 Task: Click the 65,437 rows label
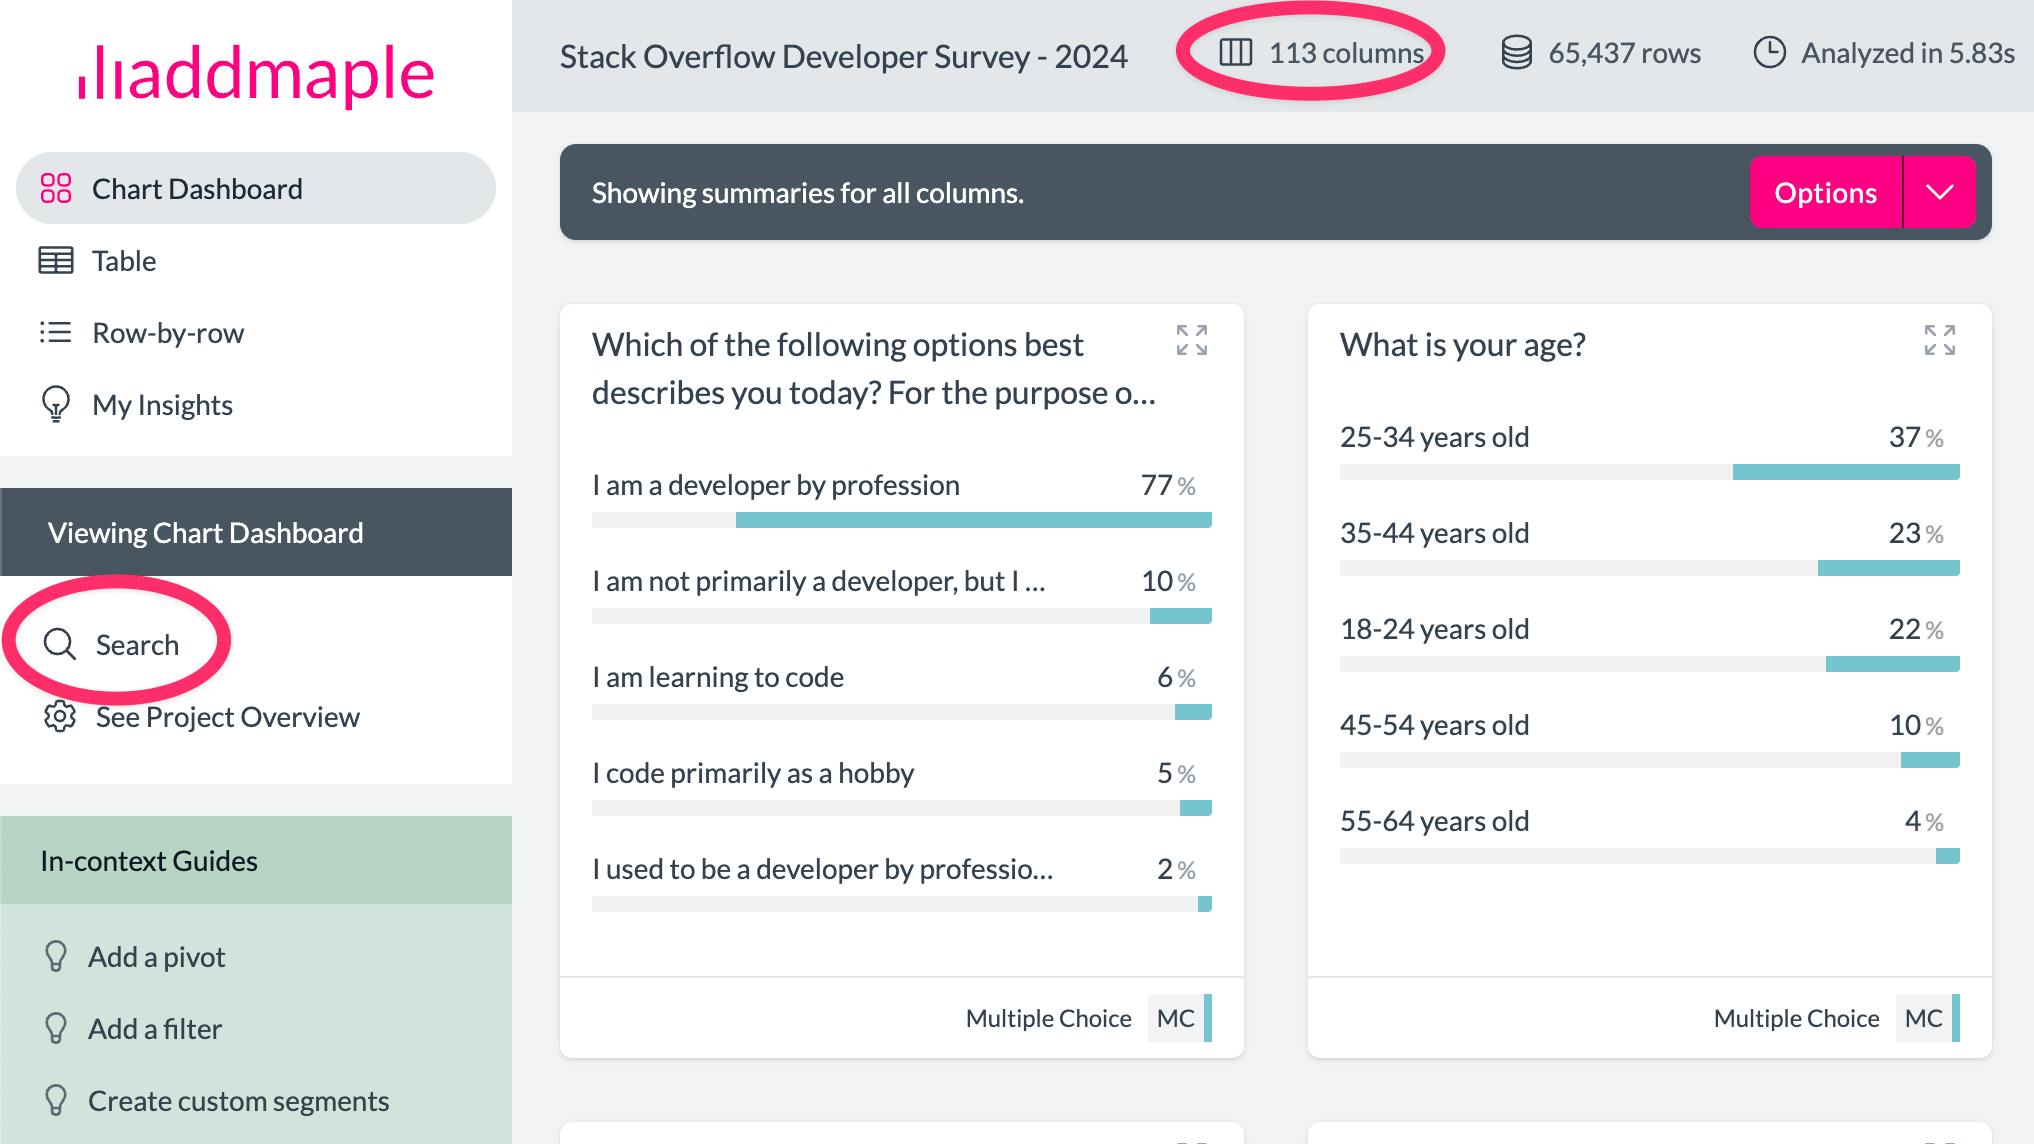pyautogui.click(x=1625, y=53)
